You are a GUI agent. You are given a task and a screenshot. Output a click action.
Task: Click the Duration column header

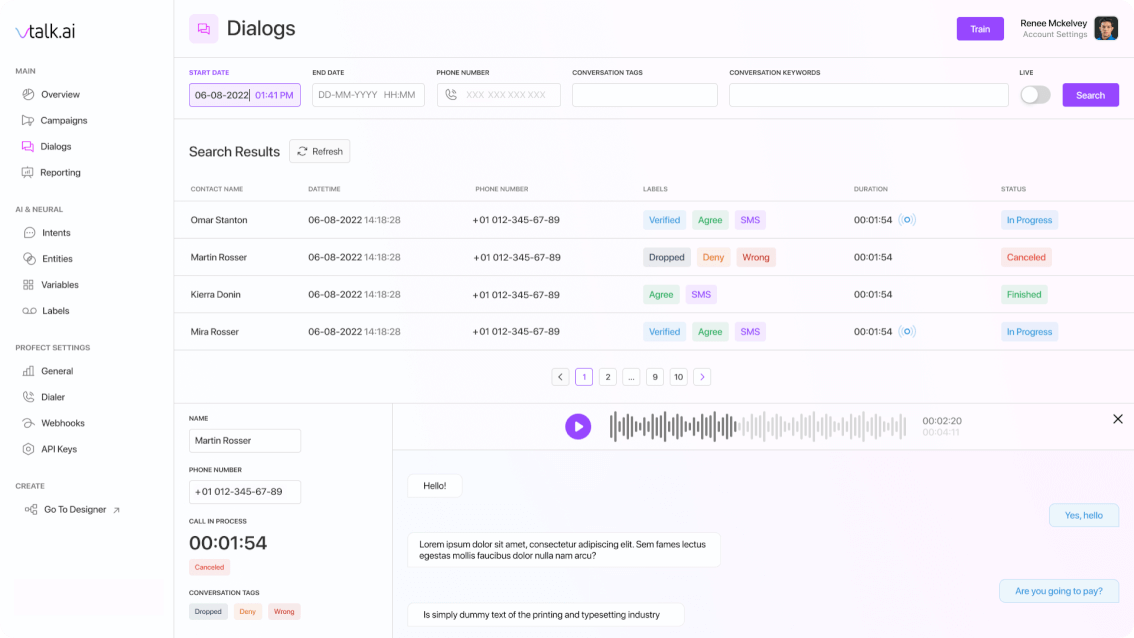[870, 189]
